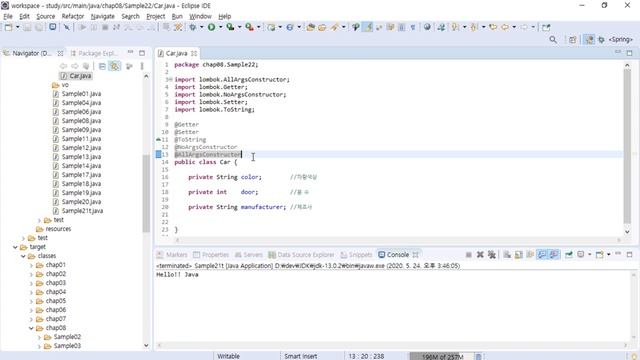This screenshot has width=640, height=360.
Task: Toggle Scroll Lock in Console toolbar
Action: [x=518, y=255]
